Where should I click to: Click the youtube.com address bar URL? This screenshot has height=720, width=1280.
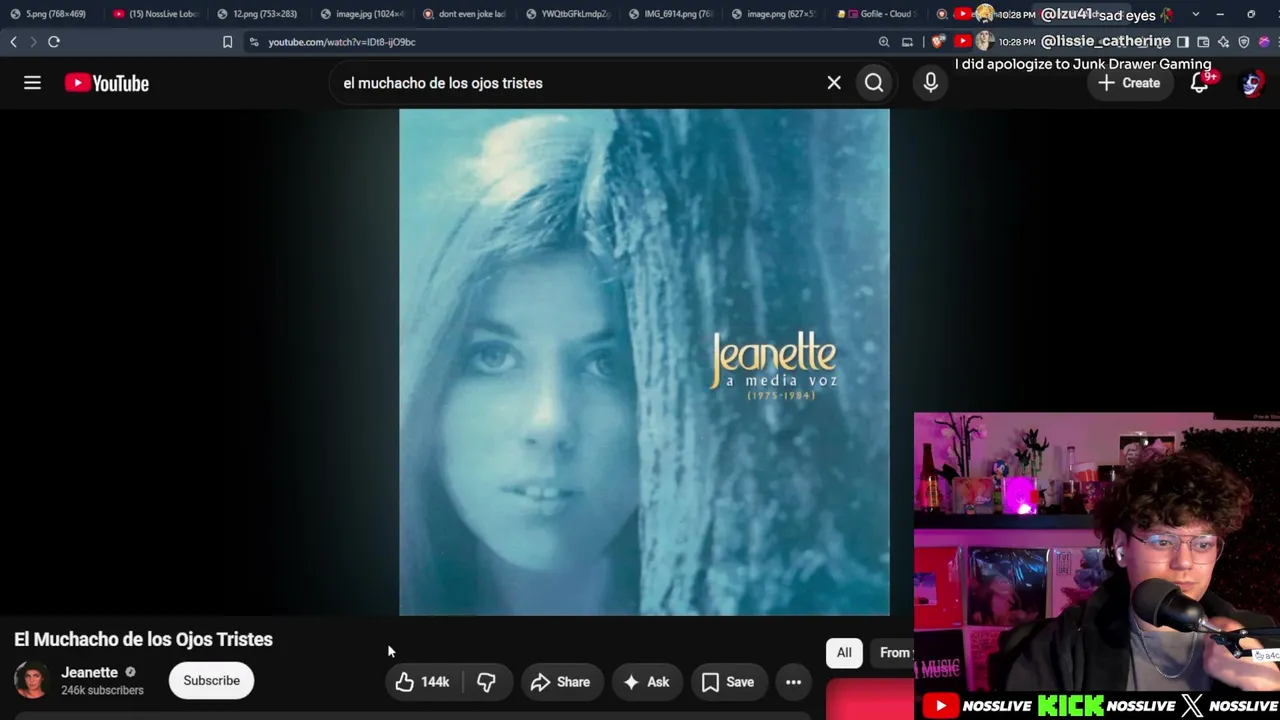click(342, 42)
